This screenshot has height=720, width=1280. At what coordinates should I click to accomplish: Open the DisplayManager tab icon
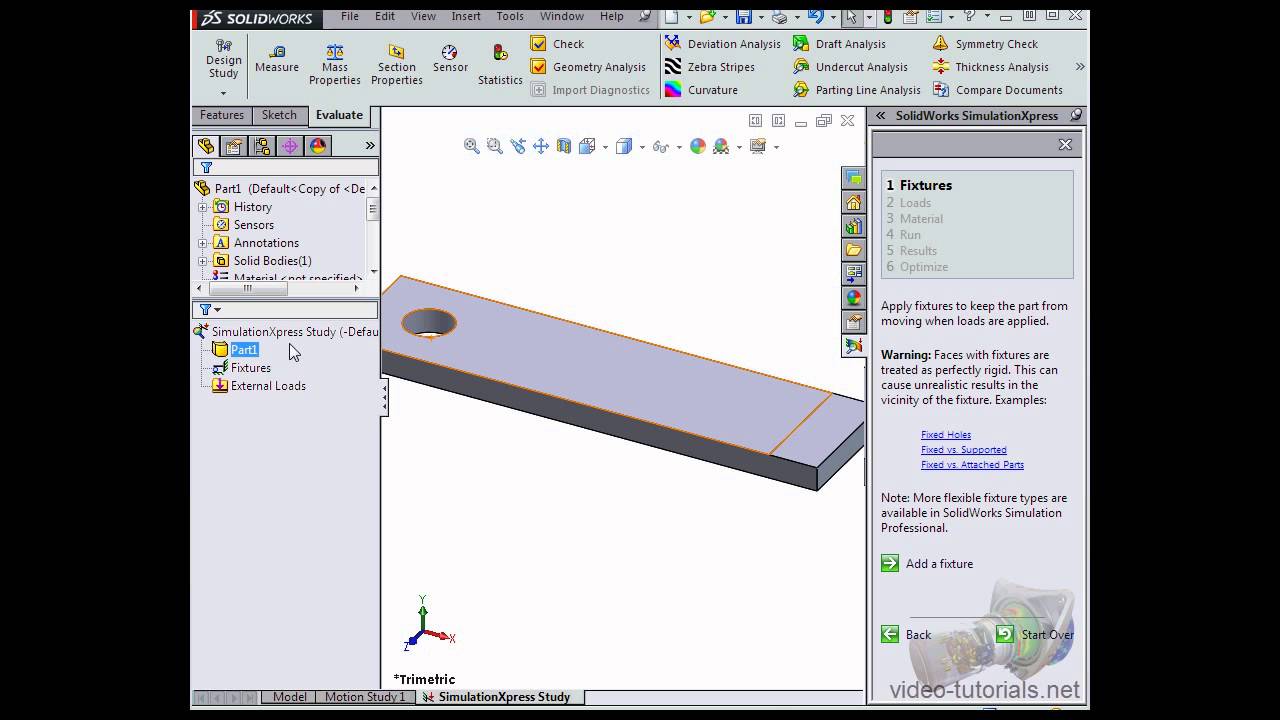(x=318, y=146)
